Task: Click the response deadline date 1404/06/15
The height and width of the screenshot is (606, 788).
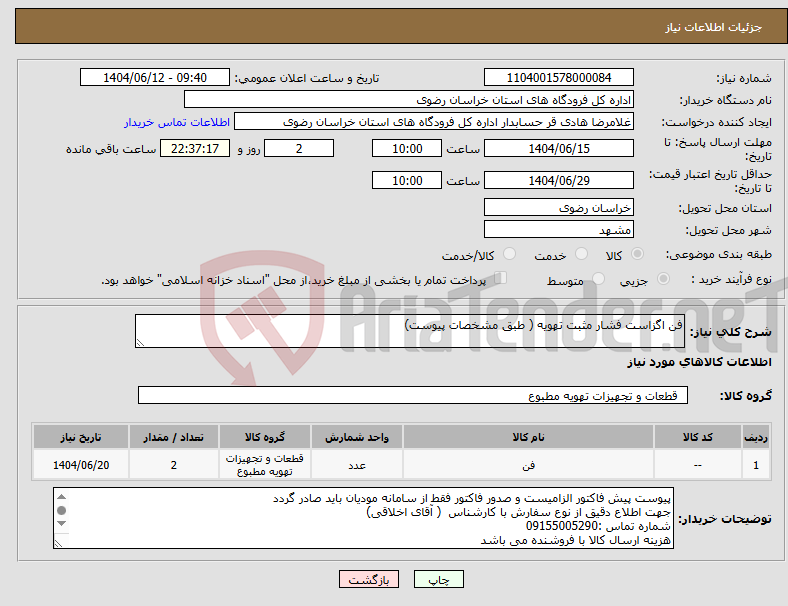Action: [558, 149]
